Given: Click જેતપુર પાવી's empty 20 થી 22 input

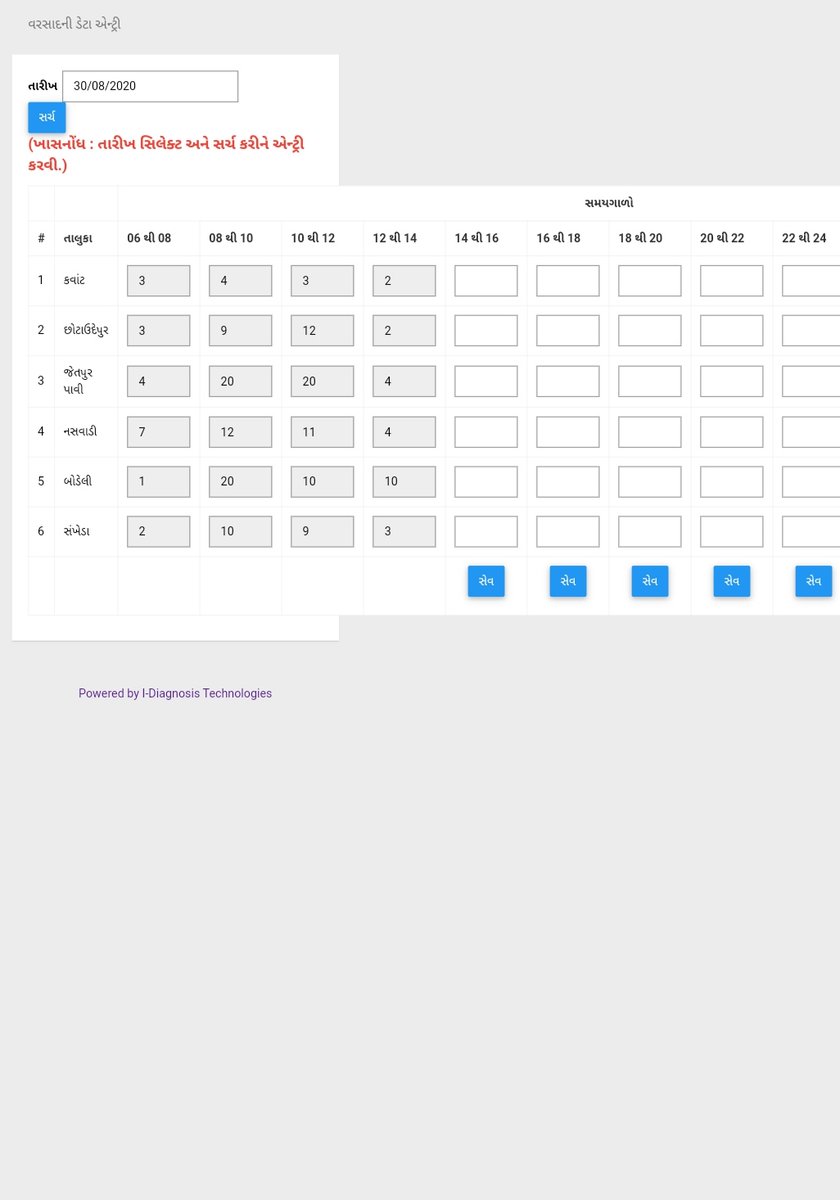Looking at the screenshot, I should click(732, 381).
